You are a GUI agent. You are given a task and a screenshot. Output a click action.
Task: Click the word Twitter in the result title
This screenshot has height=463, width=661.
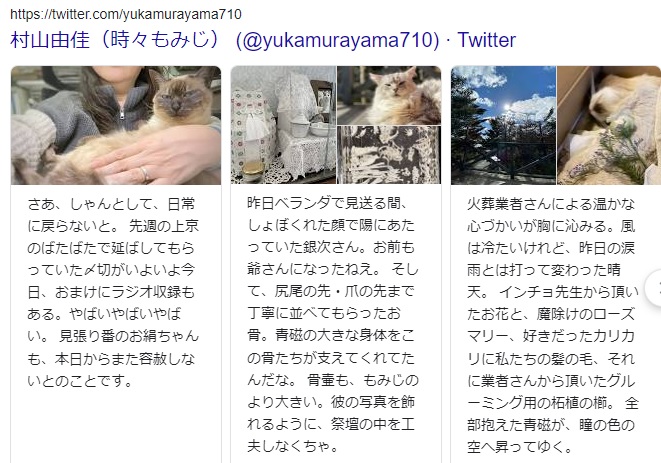point(486,40)
